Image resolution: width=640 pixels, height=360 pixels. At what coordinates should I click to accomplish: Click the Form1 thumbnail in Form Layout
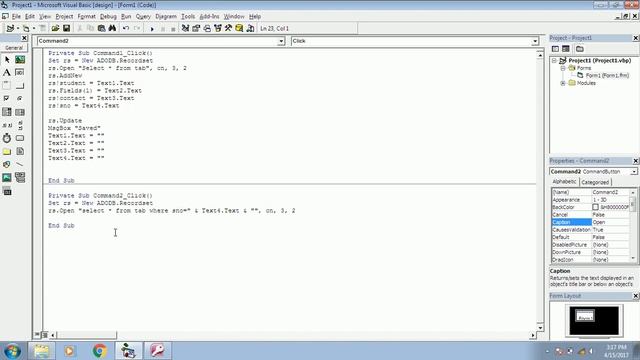click(584, 316)
